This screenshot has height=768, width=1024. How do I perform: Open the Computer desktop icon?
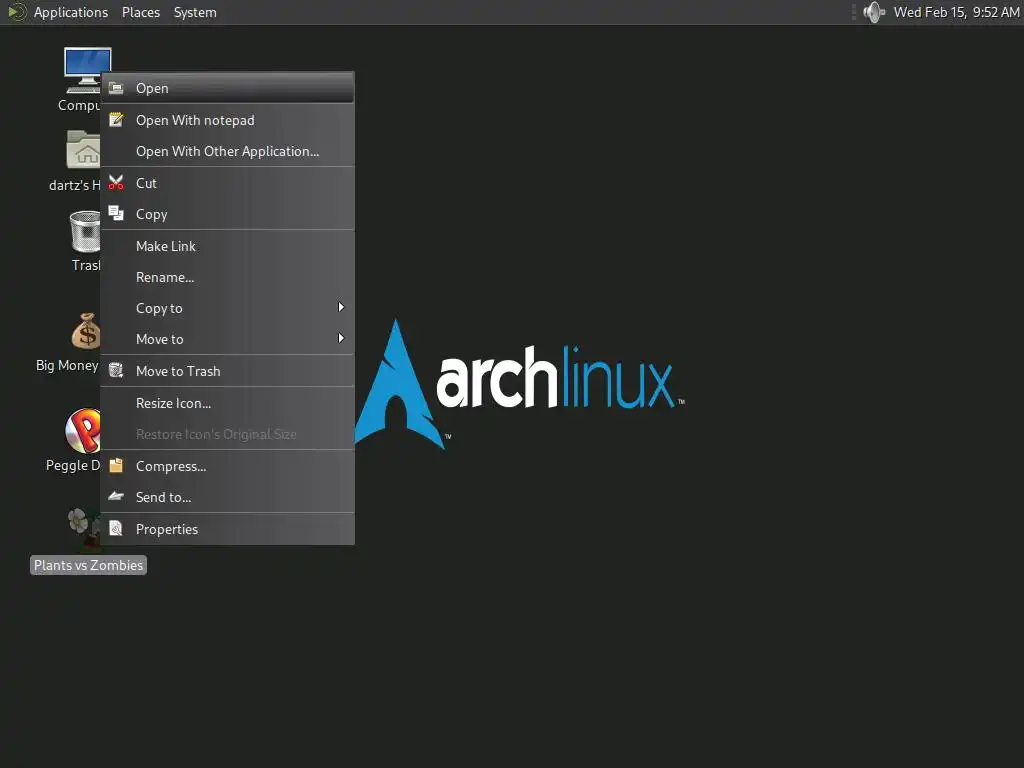pyautogui.click(x=86, y=70)
